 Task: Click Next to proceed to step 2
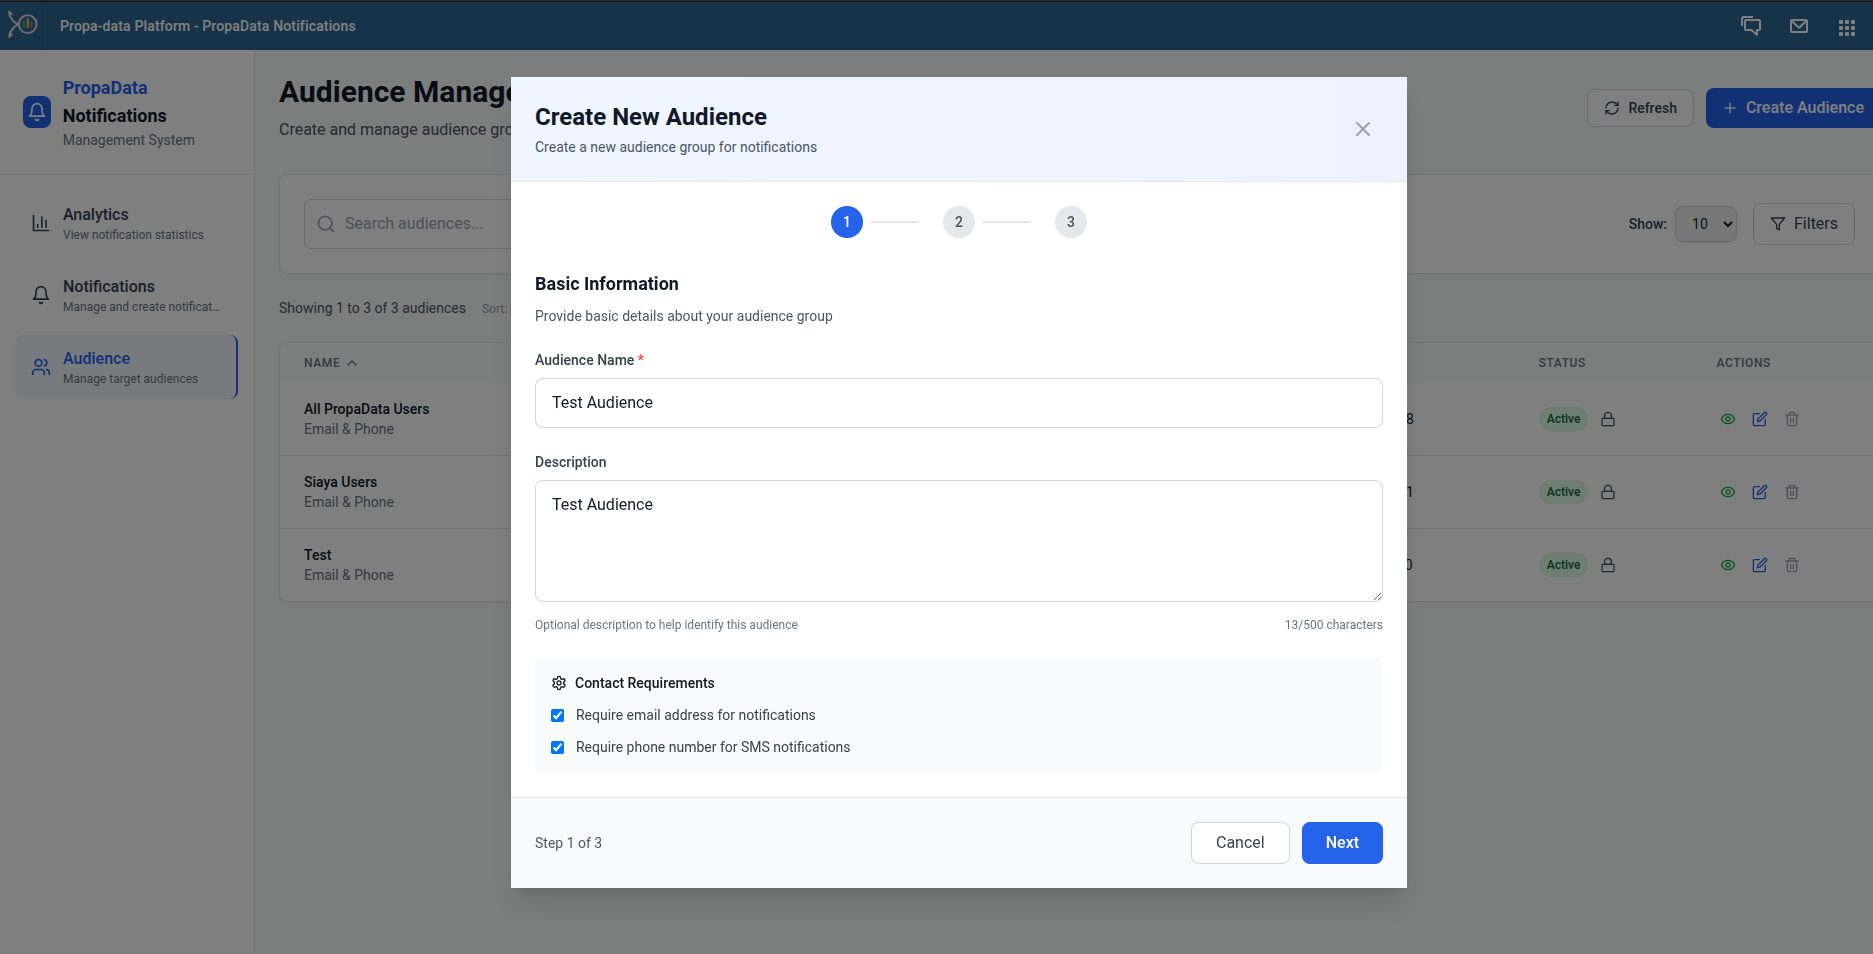coord(1342,842)
